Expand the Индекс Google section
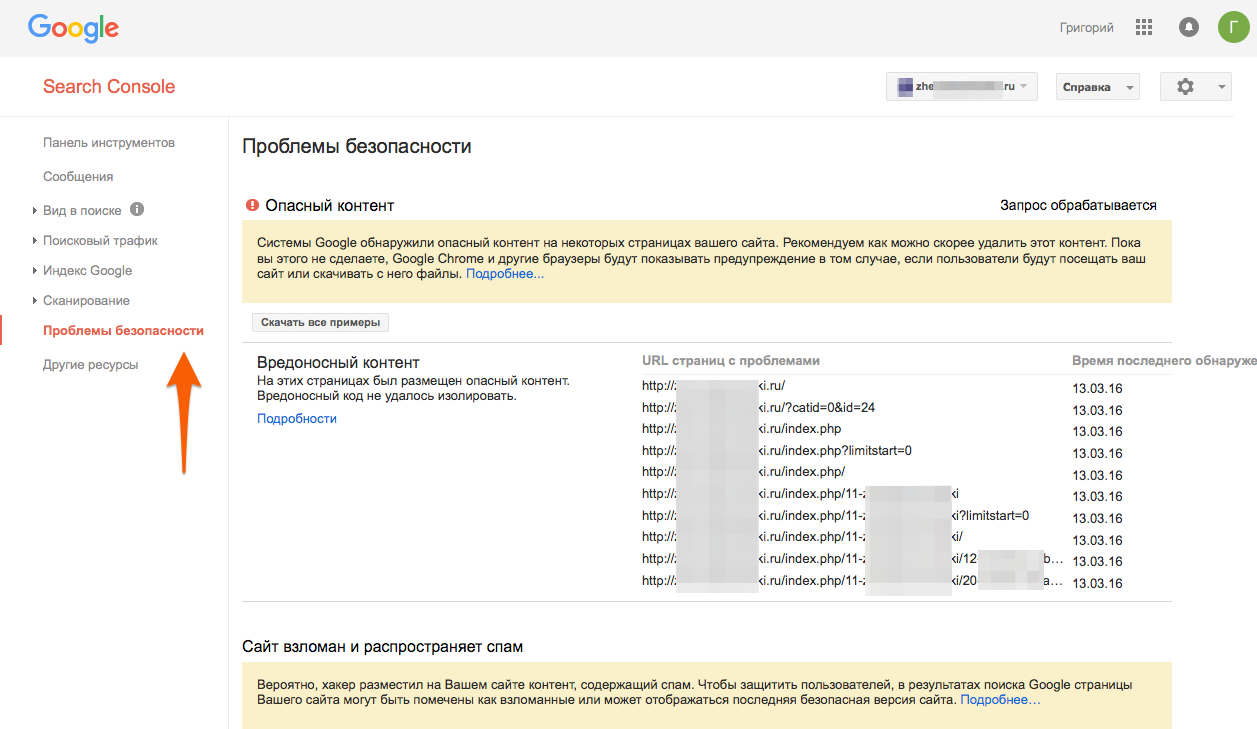The height and width of the screenshot is (729, 1257). (87, 271)
